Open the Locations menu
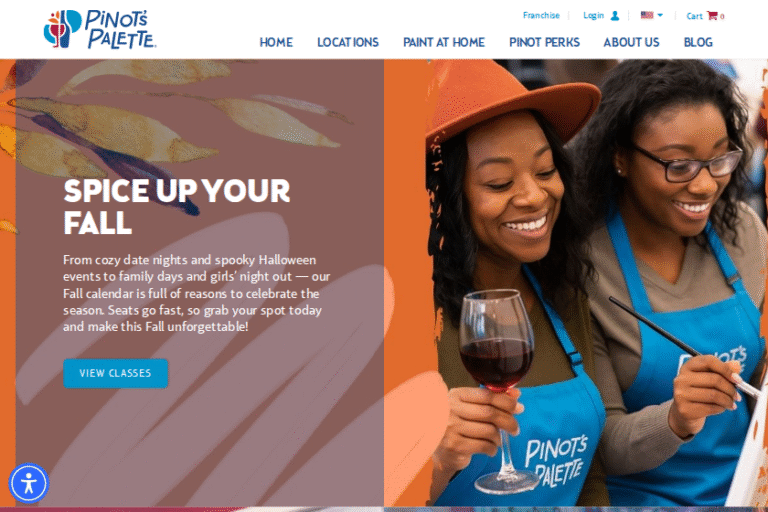This screenshot has height=512, width=768. [x=348, y=43]
